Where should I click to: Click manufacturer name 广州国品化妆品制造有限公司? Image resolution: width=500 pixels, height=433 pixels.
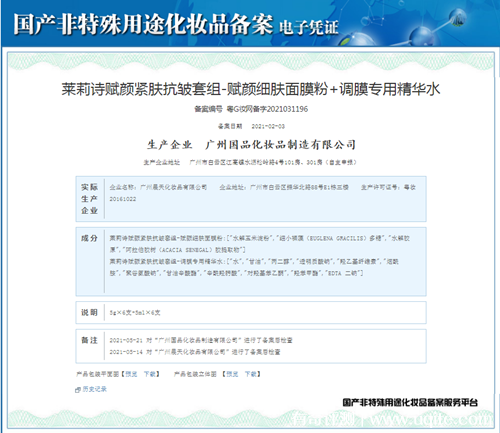click(280, 145)
